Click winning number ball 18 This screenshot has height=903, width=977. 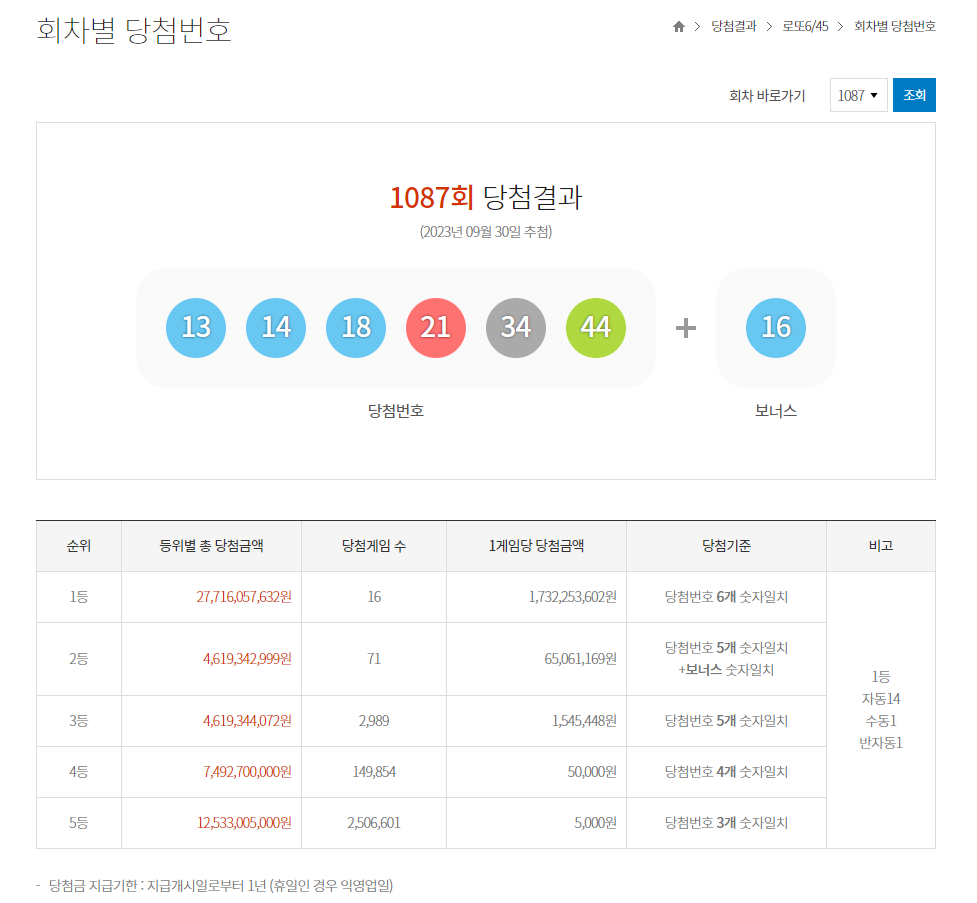356,328
